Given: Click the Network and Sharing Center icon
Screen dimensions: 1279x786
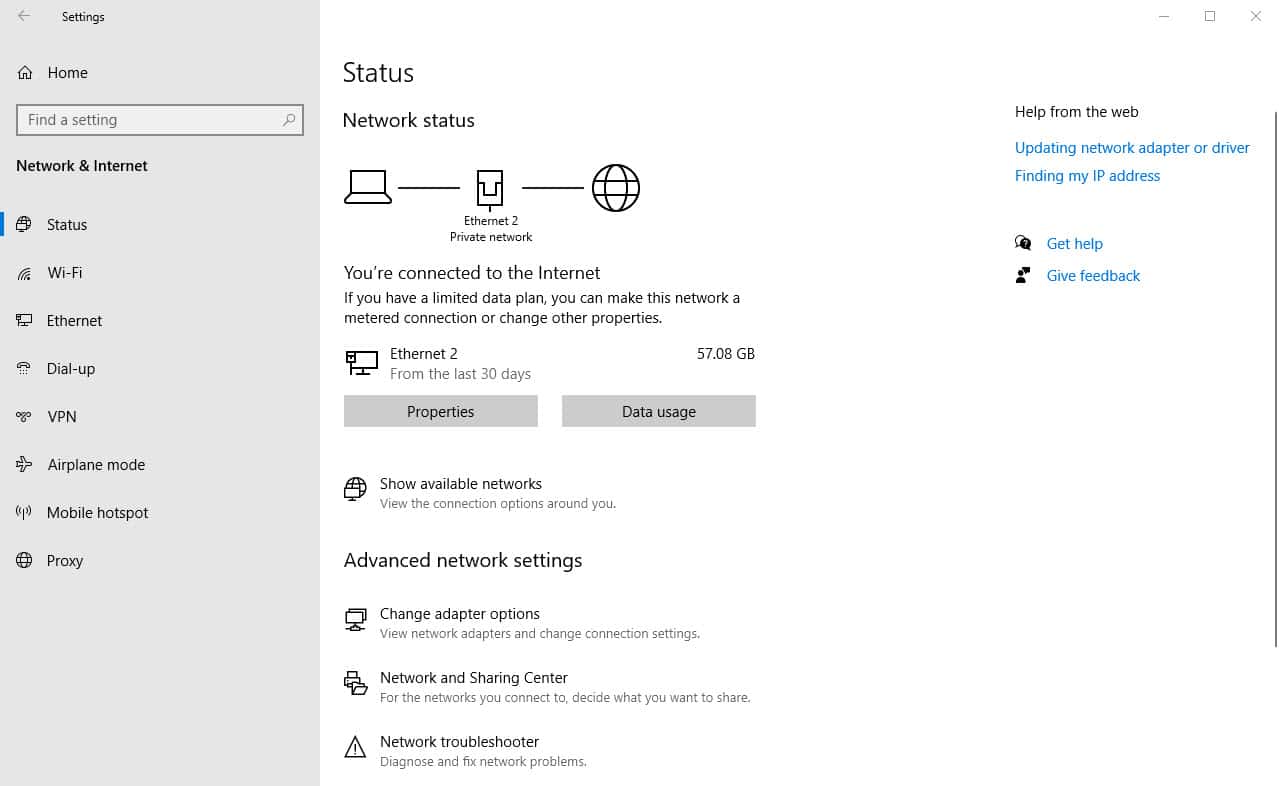Looking at the screenshot, I should pyautogui.click(x=355, y=684).
